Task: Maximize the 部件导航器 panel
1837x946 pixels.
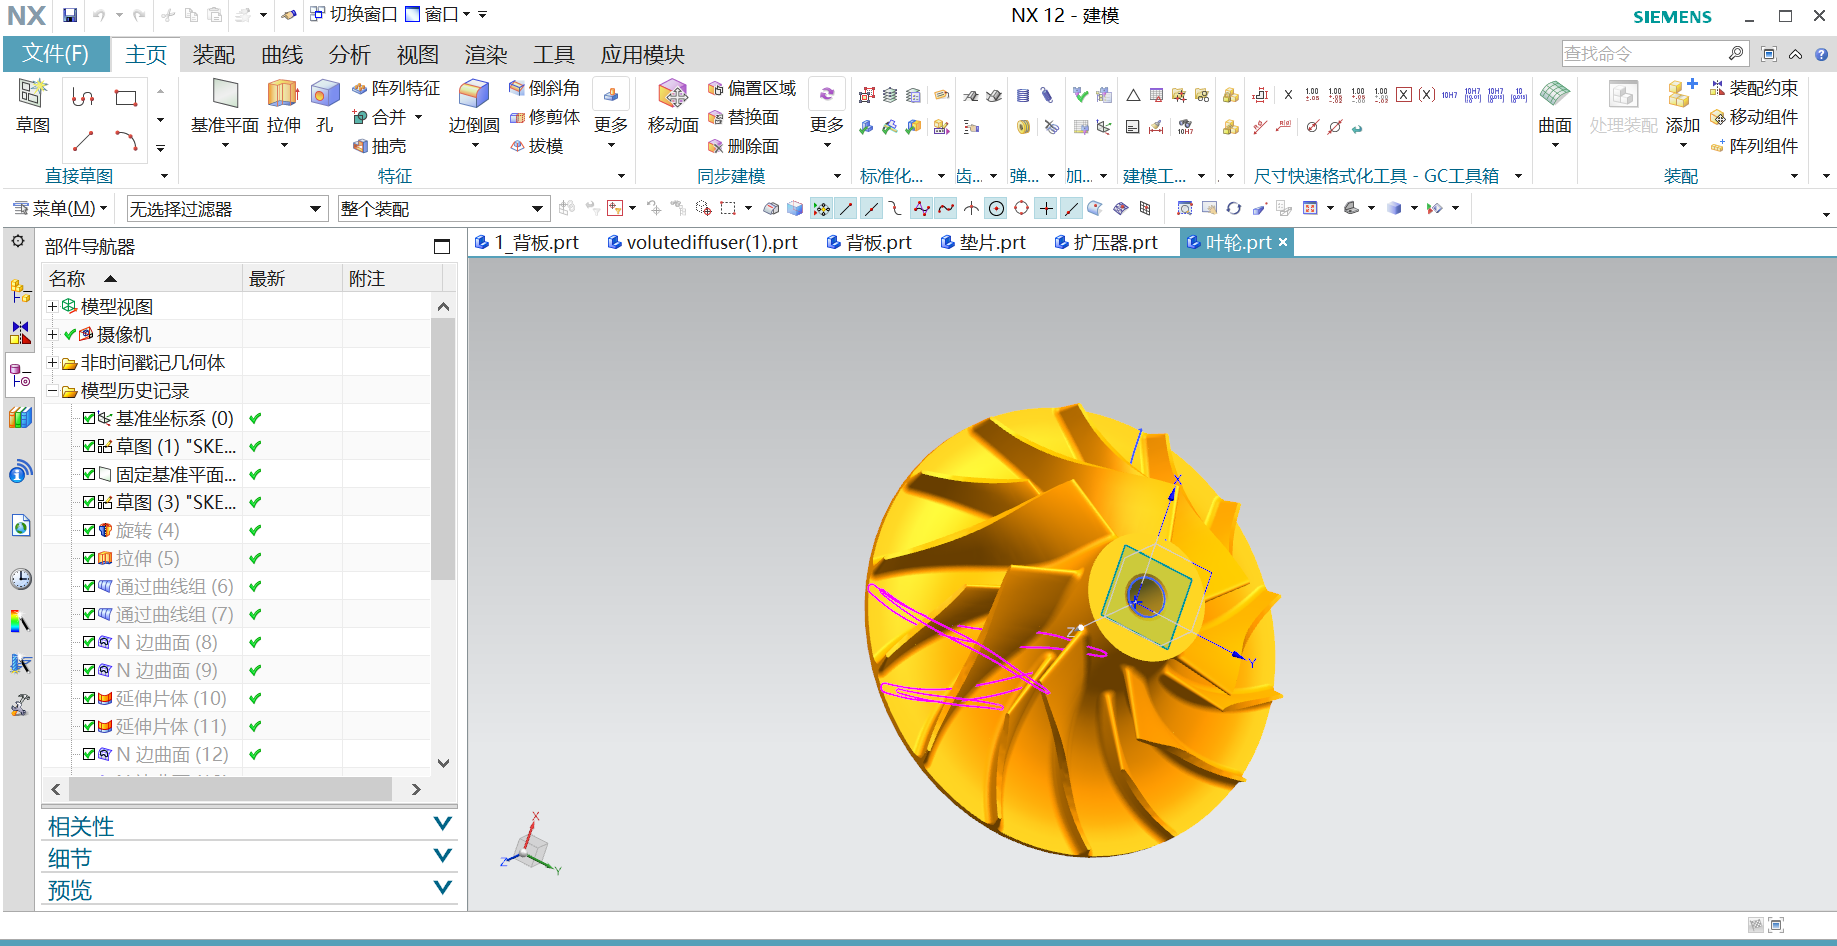Action: click(x=442, y=246)
